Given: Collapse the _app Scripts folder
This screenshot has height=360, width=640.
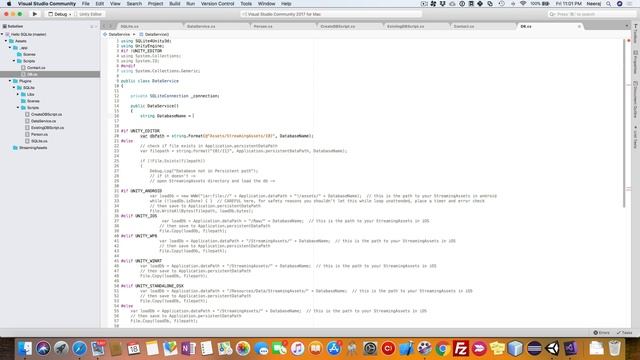Looking at the screenshot, I should pos(14,61).
